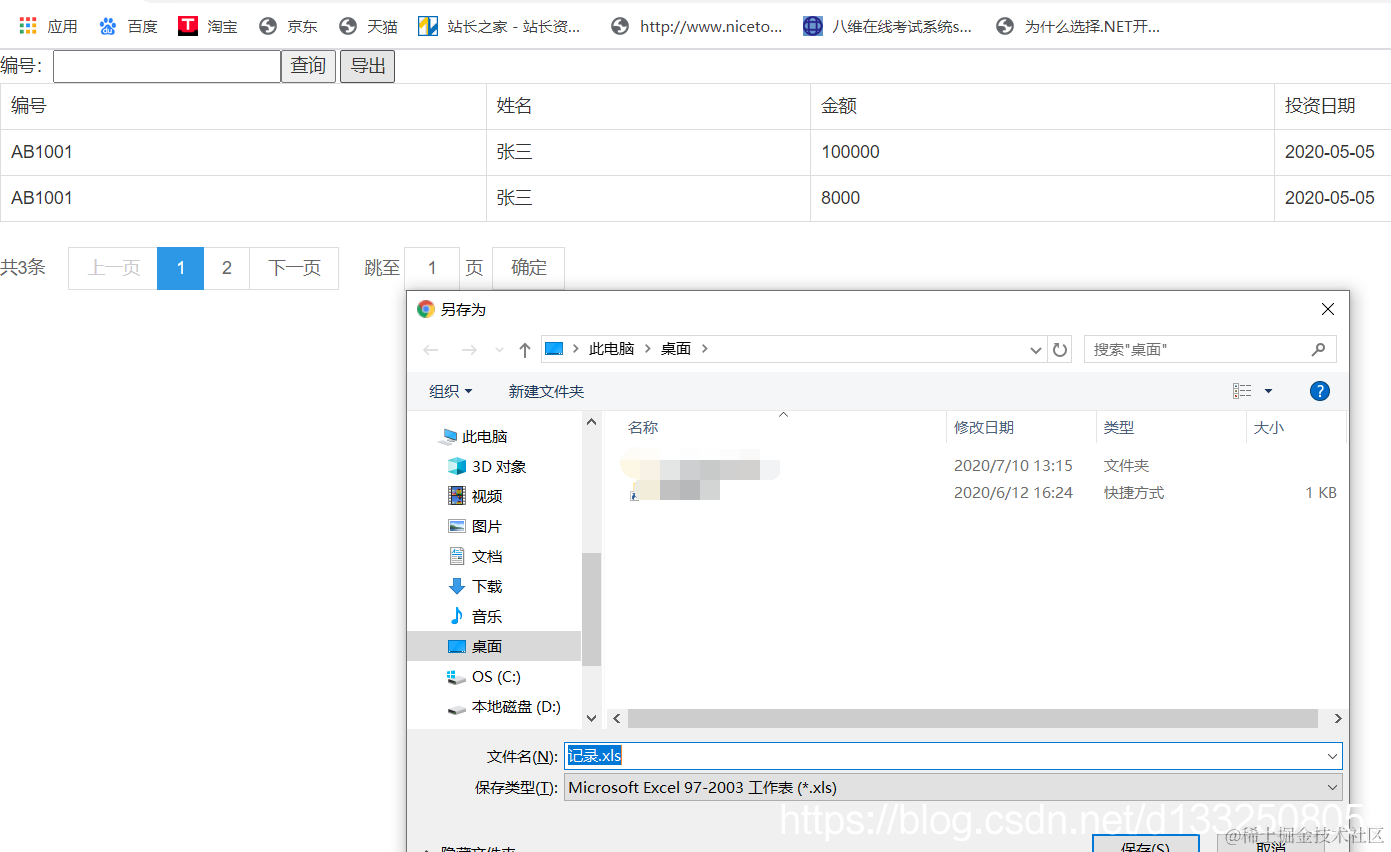
Task: Select 桌面 in the navigation tree
Action: pos(494,646)
